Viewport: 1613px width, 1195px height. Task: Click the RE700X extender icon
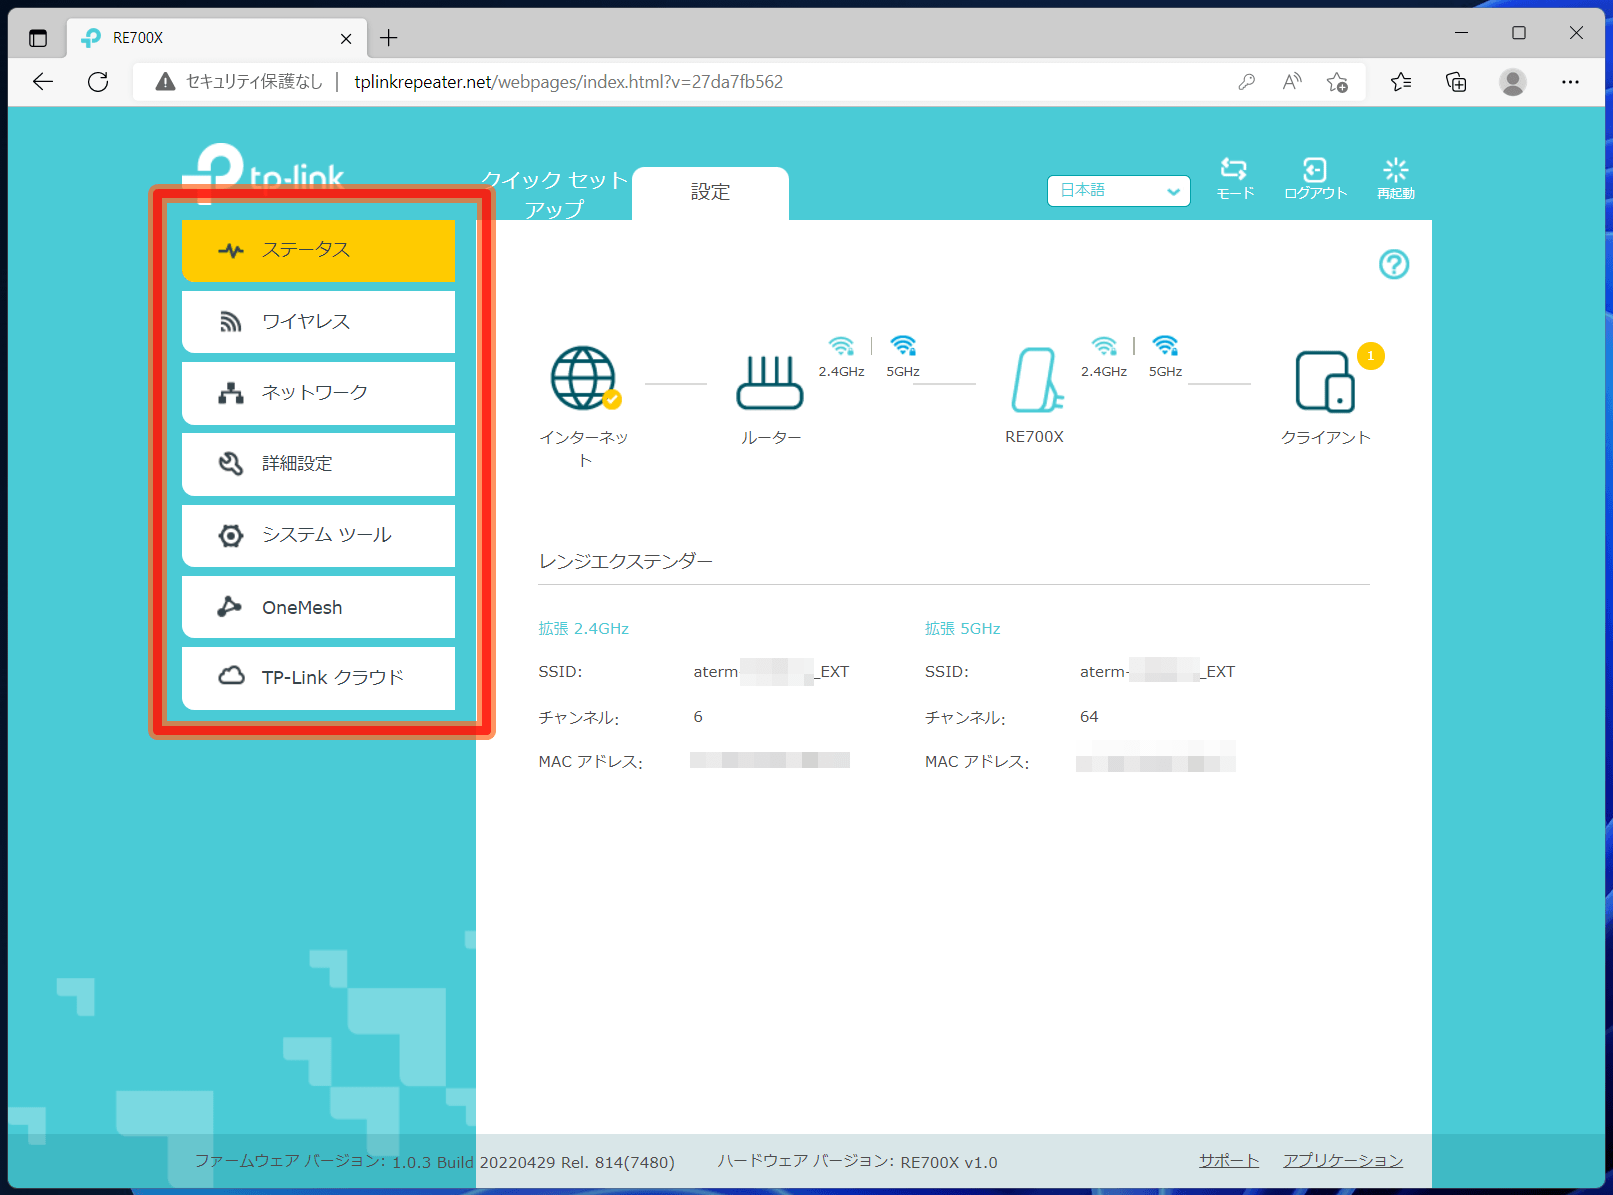pos(1037,380)
